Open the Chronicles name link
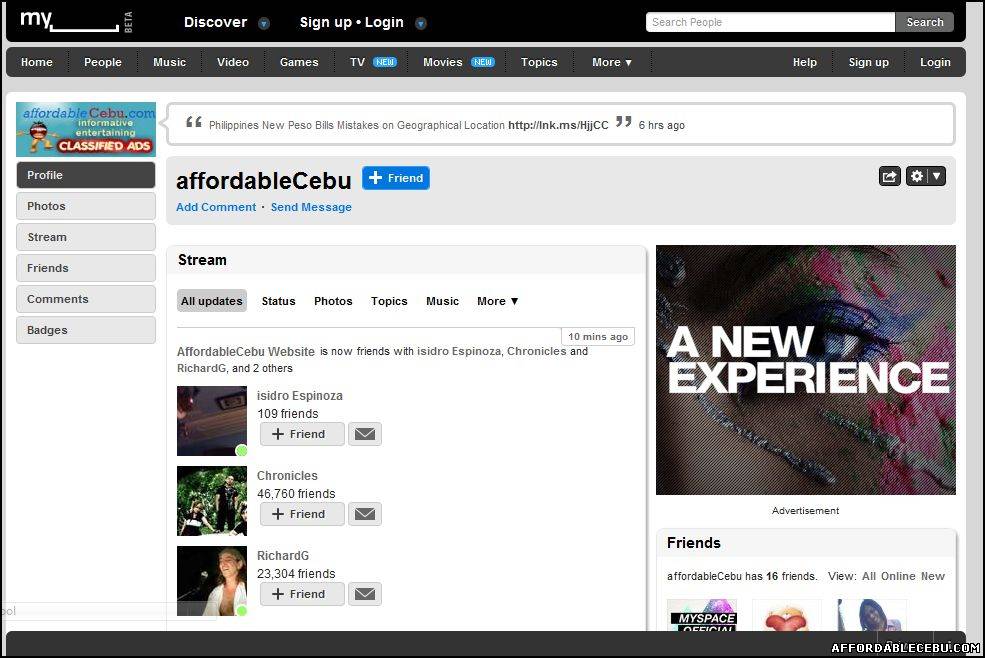The image size is (985, 658). (287, 476)
